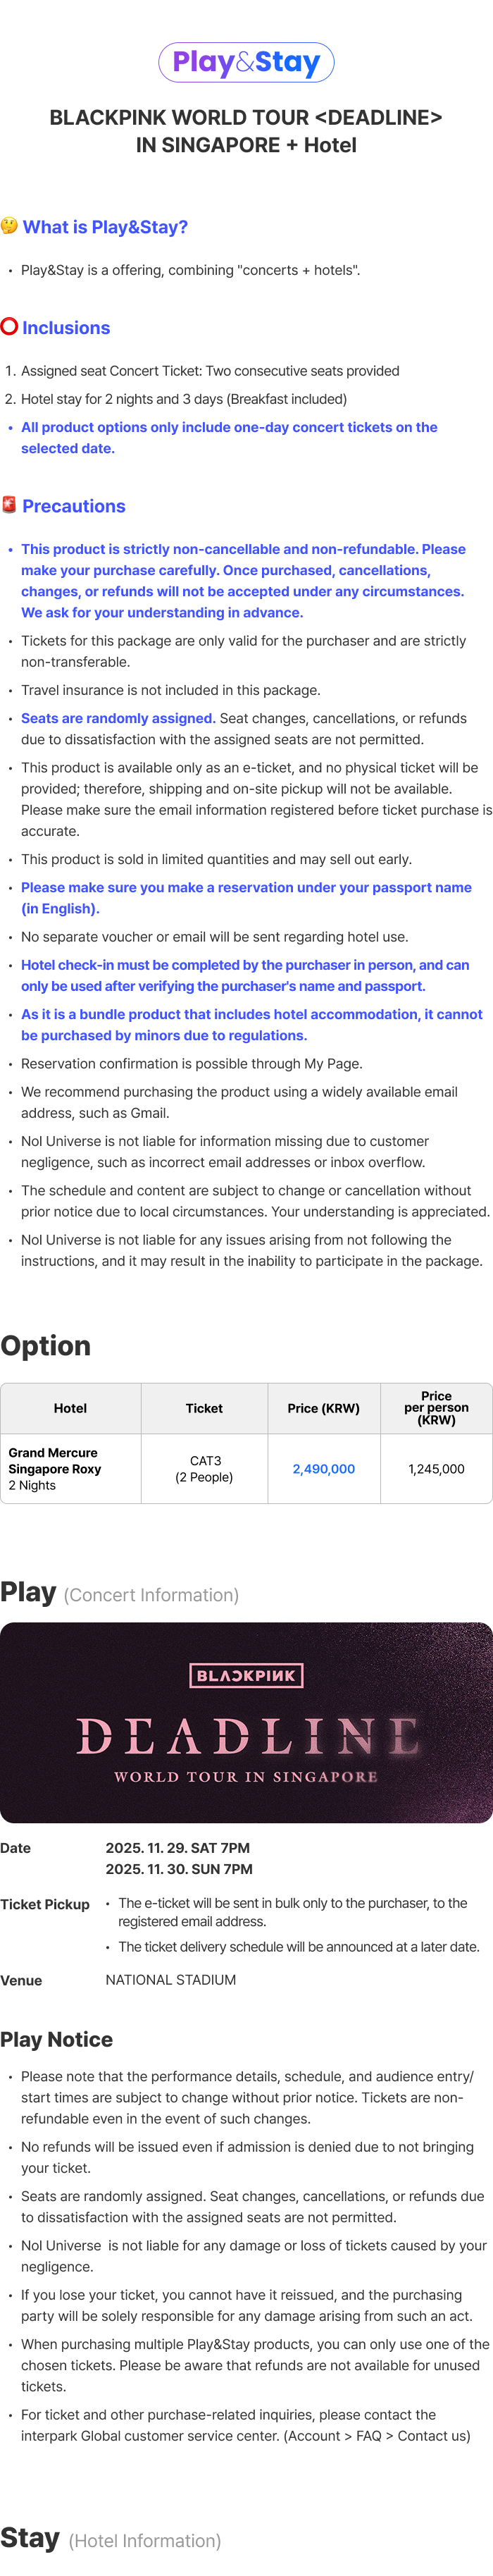This screenshot has width=493, height=2576.
Task: Click the Play&Stay logo badge
Action: point(246,62)
